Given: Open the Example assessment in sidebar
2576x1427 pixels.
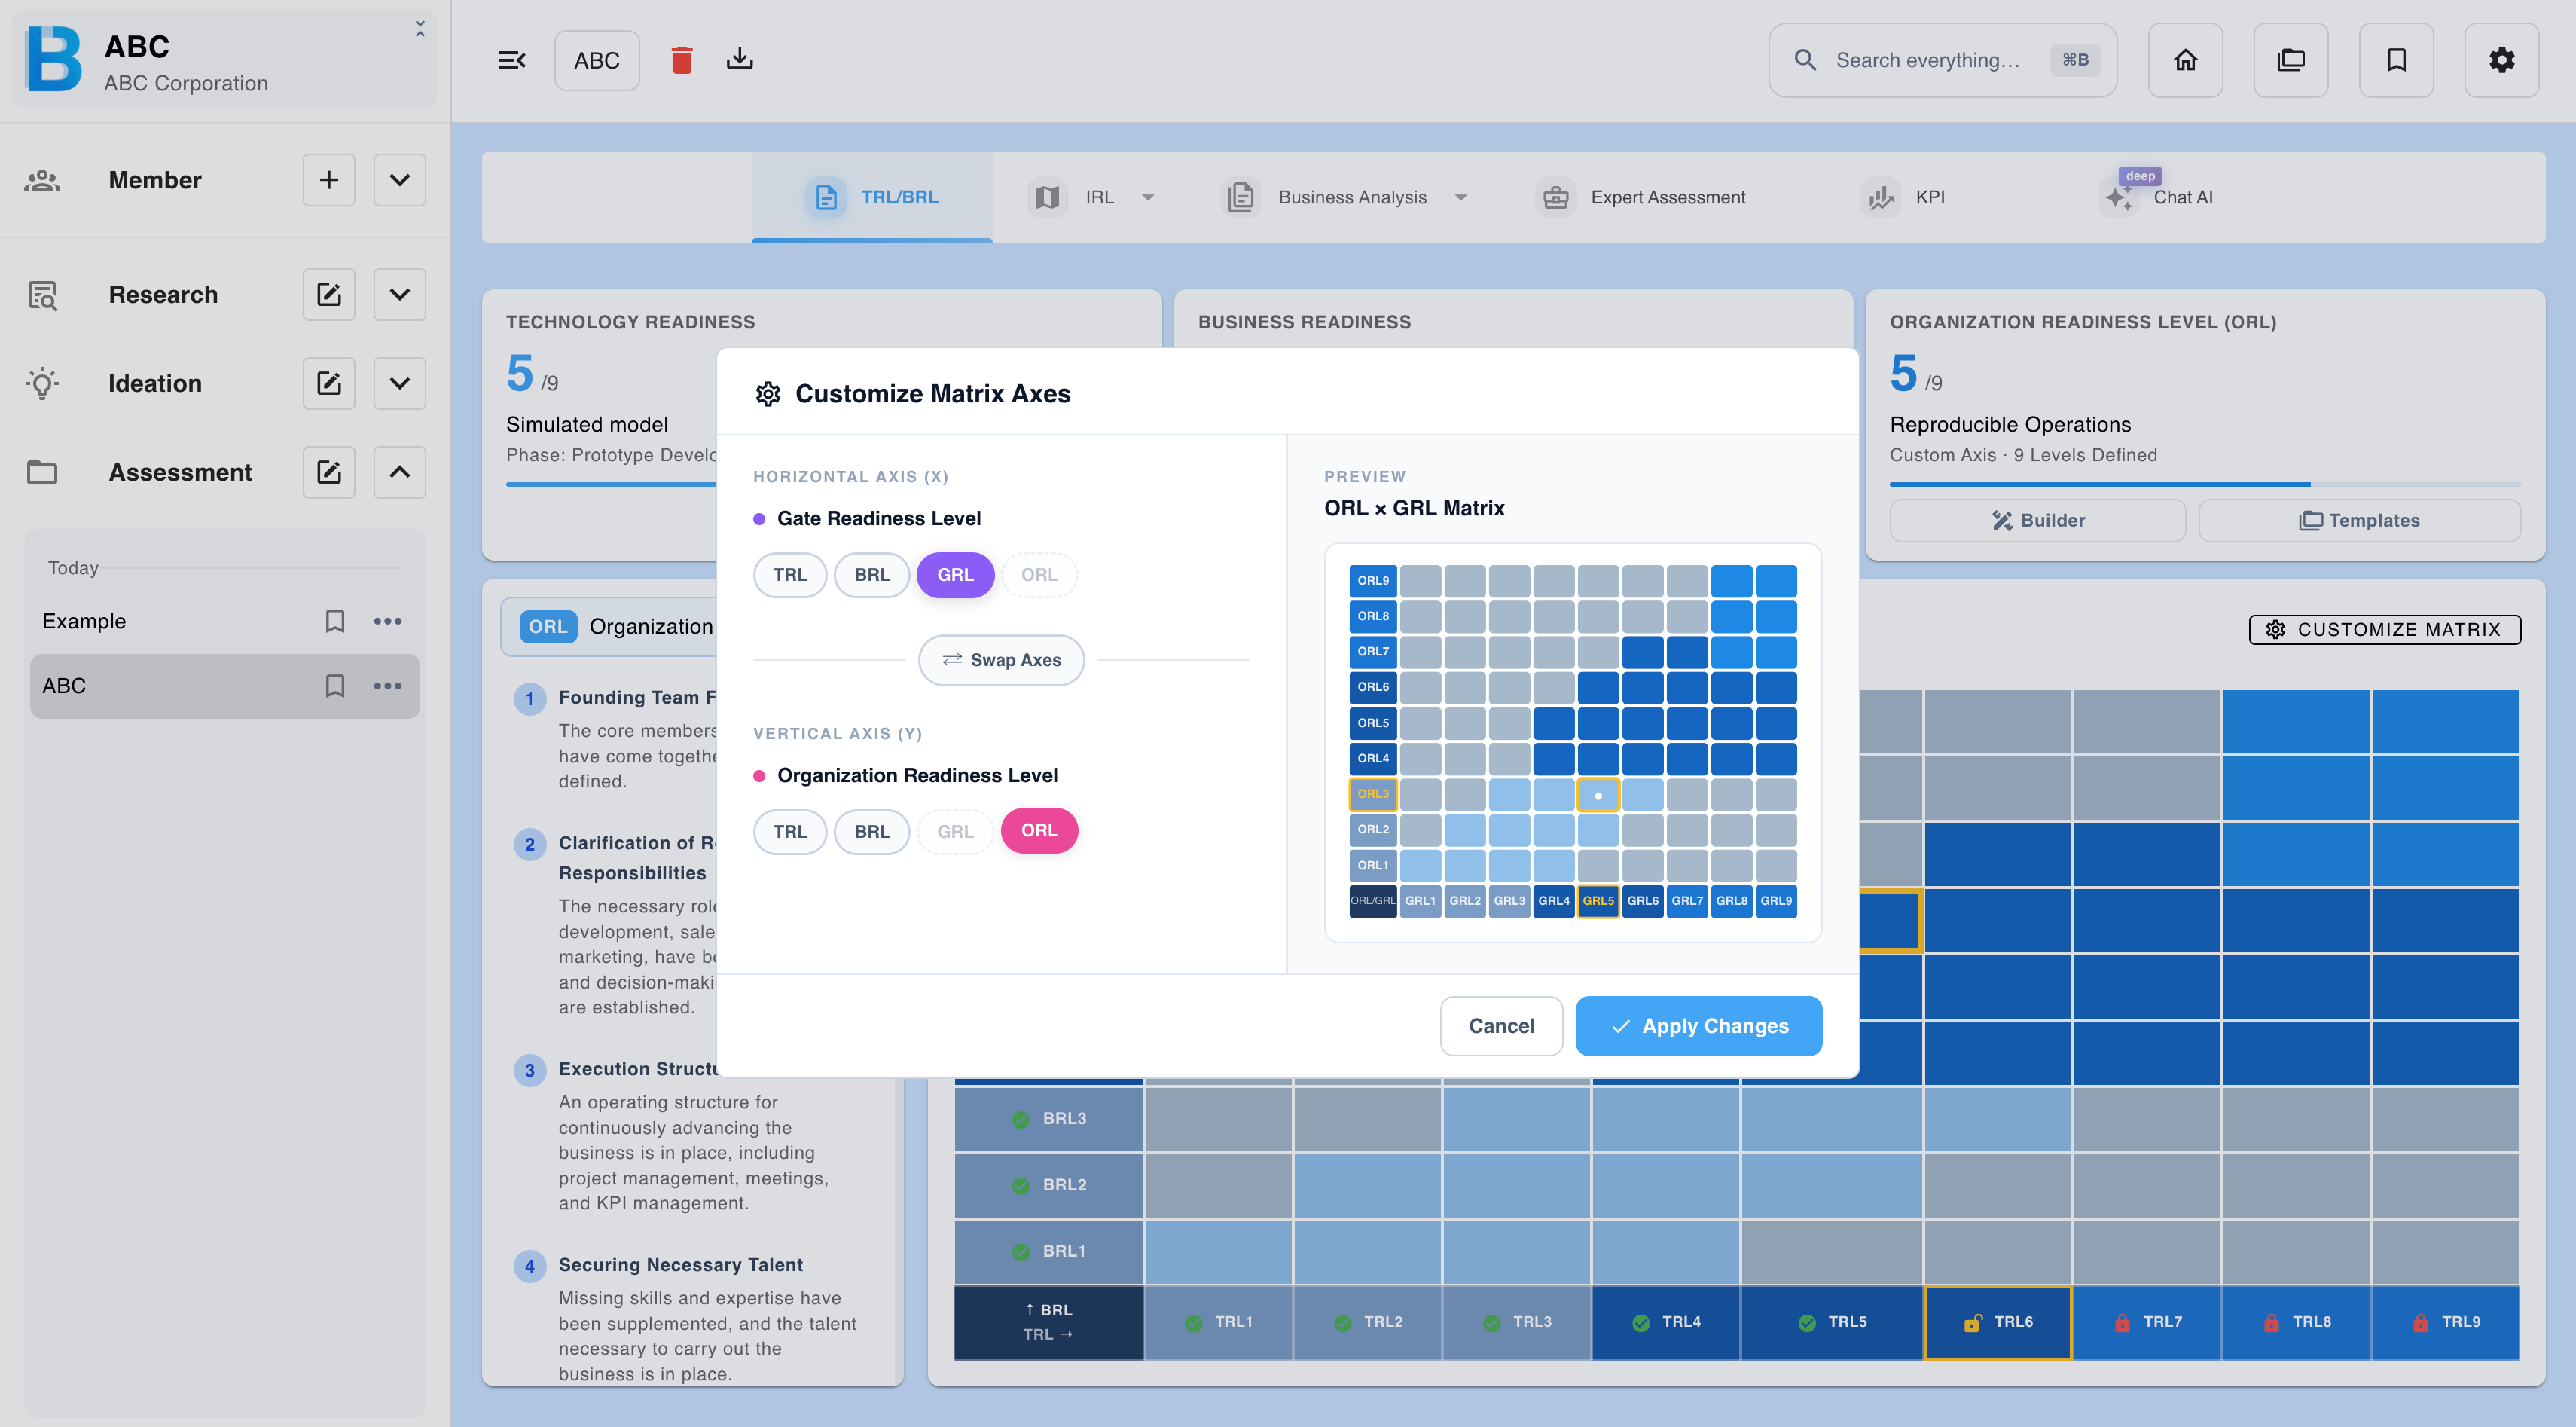Looking at the screenshot, I should 225,621.
